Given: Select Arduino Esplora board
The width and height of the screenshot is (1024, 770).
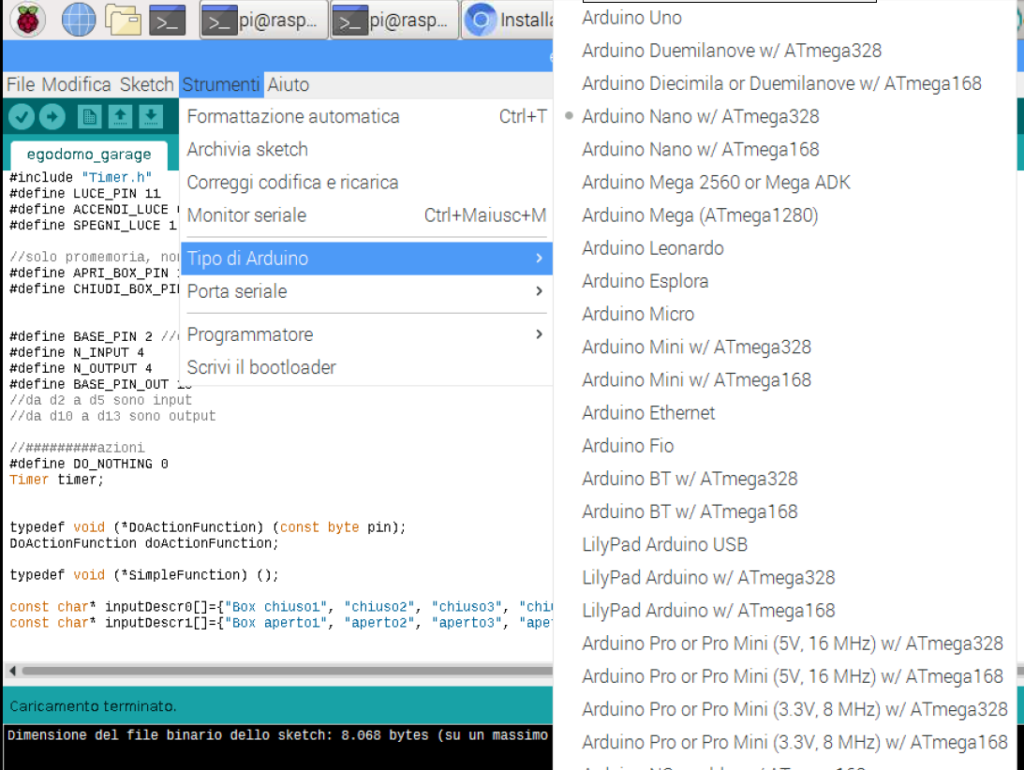Looking at the screenshot, I should coord(785,281).
